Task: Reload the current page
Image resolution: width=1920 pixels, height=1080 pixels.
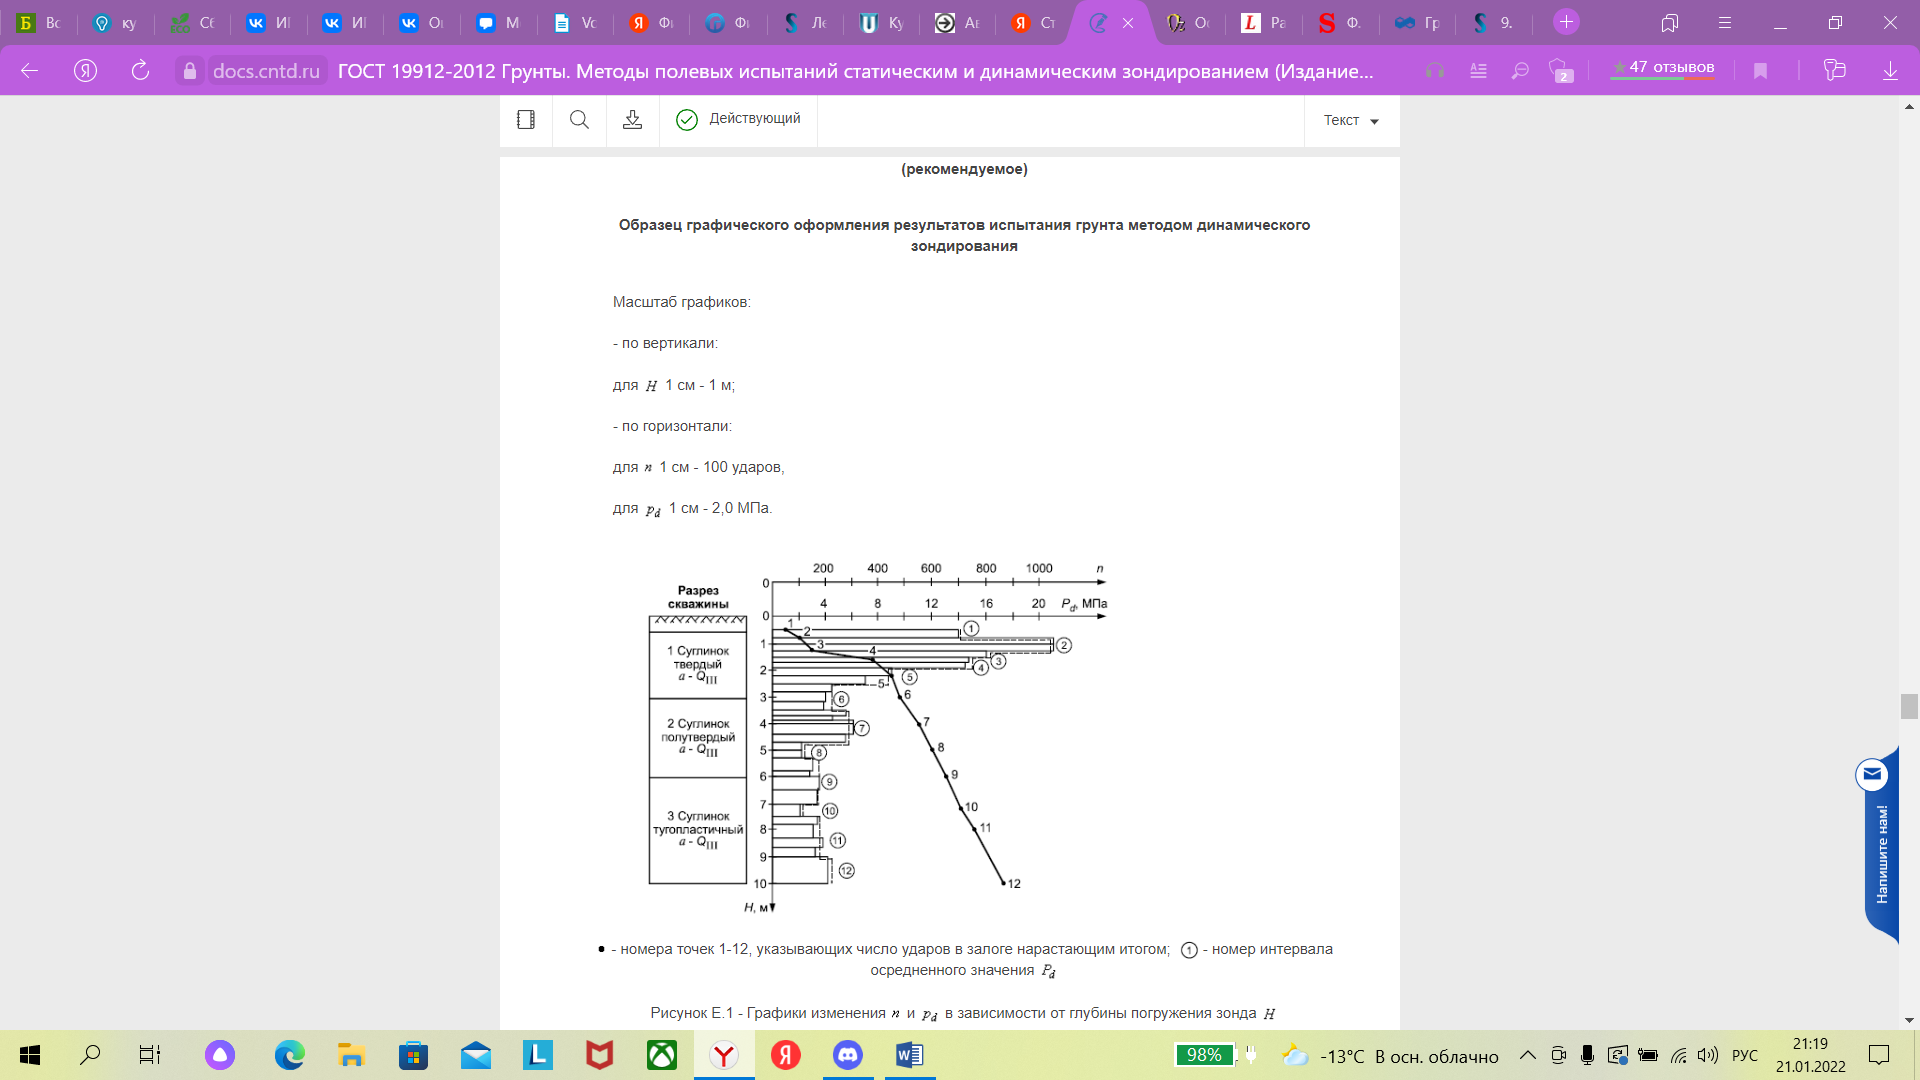Action: click(x=141, y=71)
